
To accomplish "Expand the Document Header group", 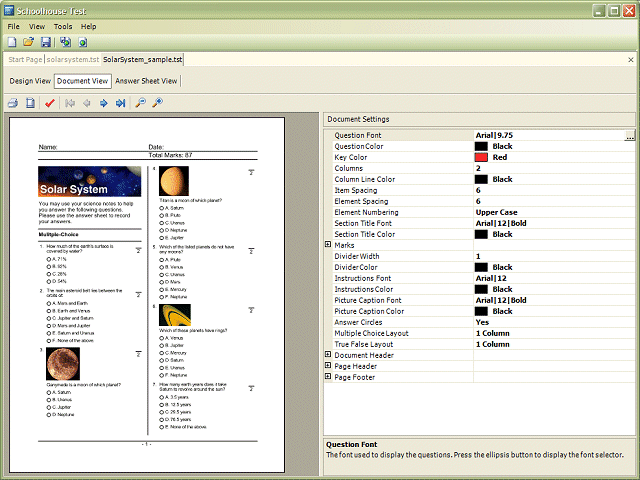I will tap(328, 355).
